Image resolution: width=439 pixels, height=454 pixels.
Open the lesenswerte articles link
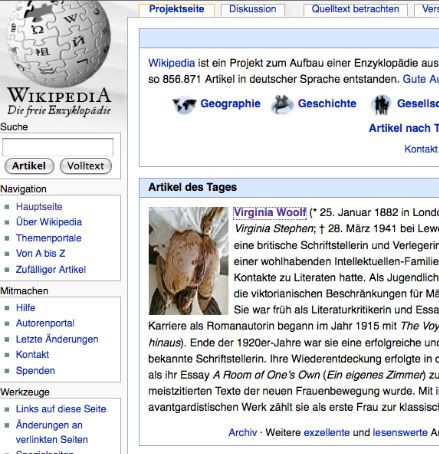tap(400, 432)
